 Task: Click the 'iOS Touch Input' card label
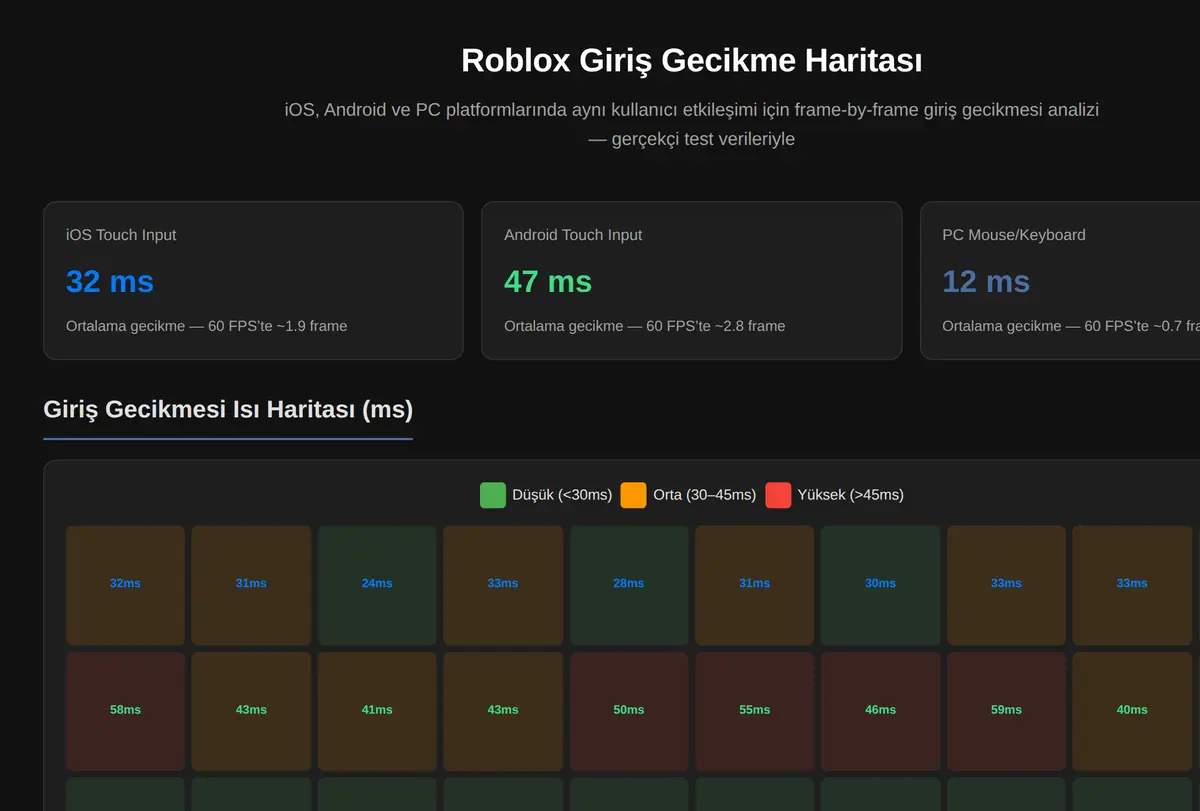[121, 235]
